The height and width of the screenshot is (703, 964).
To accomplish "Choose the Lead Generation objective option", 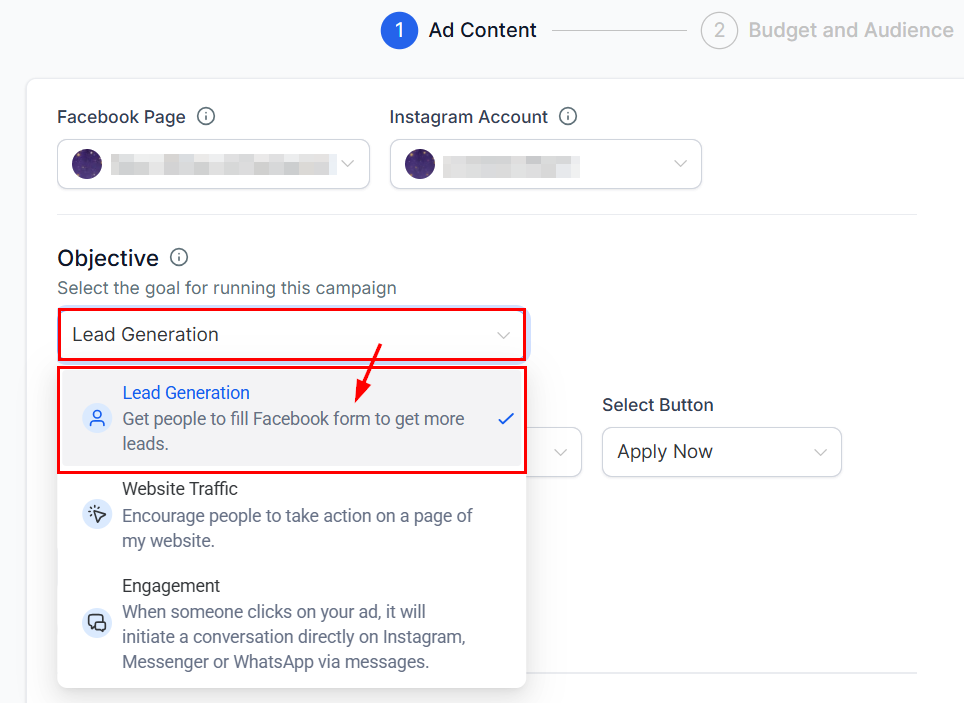I will (x=292, y=420).
